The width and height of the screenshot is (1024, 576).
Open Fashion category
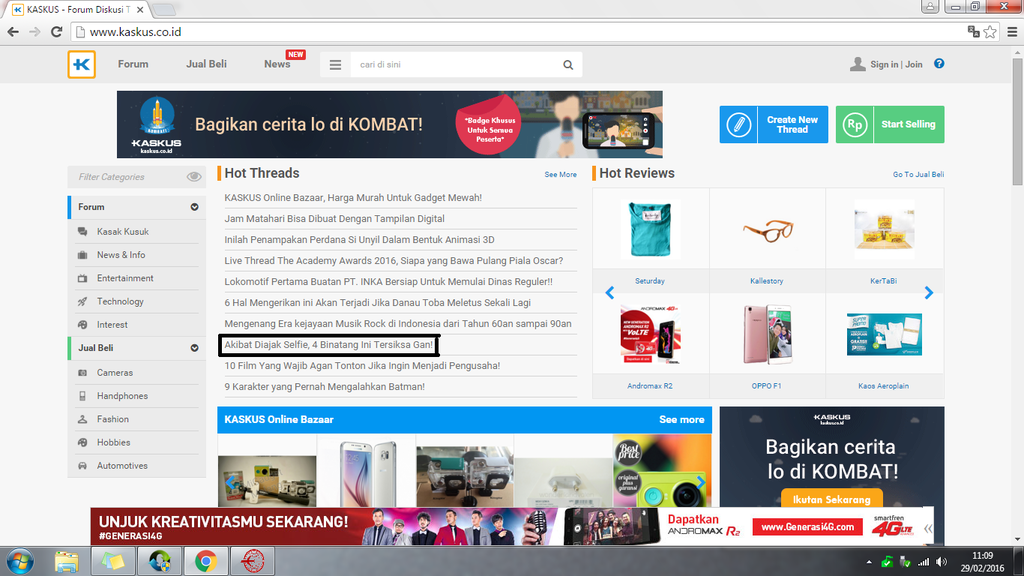click(x=113, y=419)
